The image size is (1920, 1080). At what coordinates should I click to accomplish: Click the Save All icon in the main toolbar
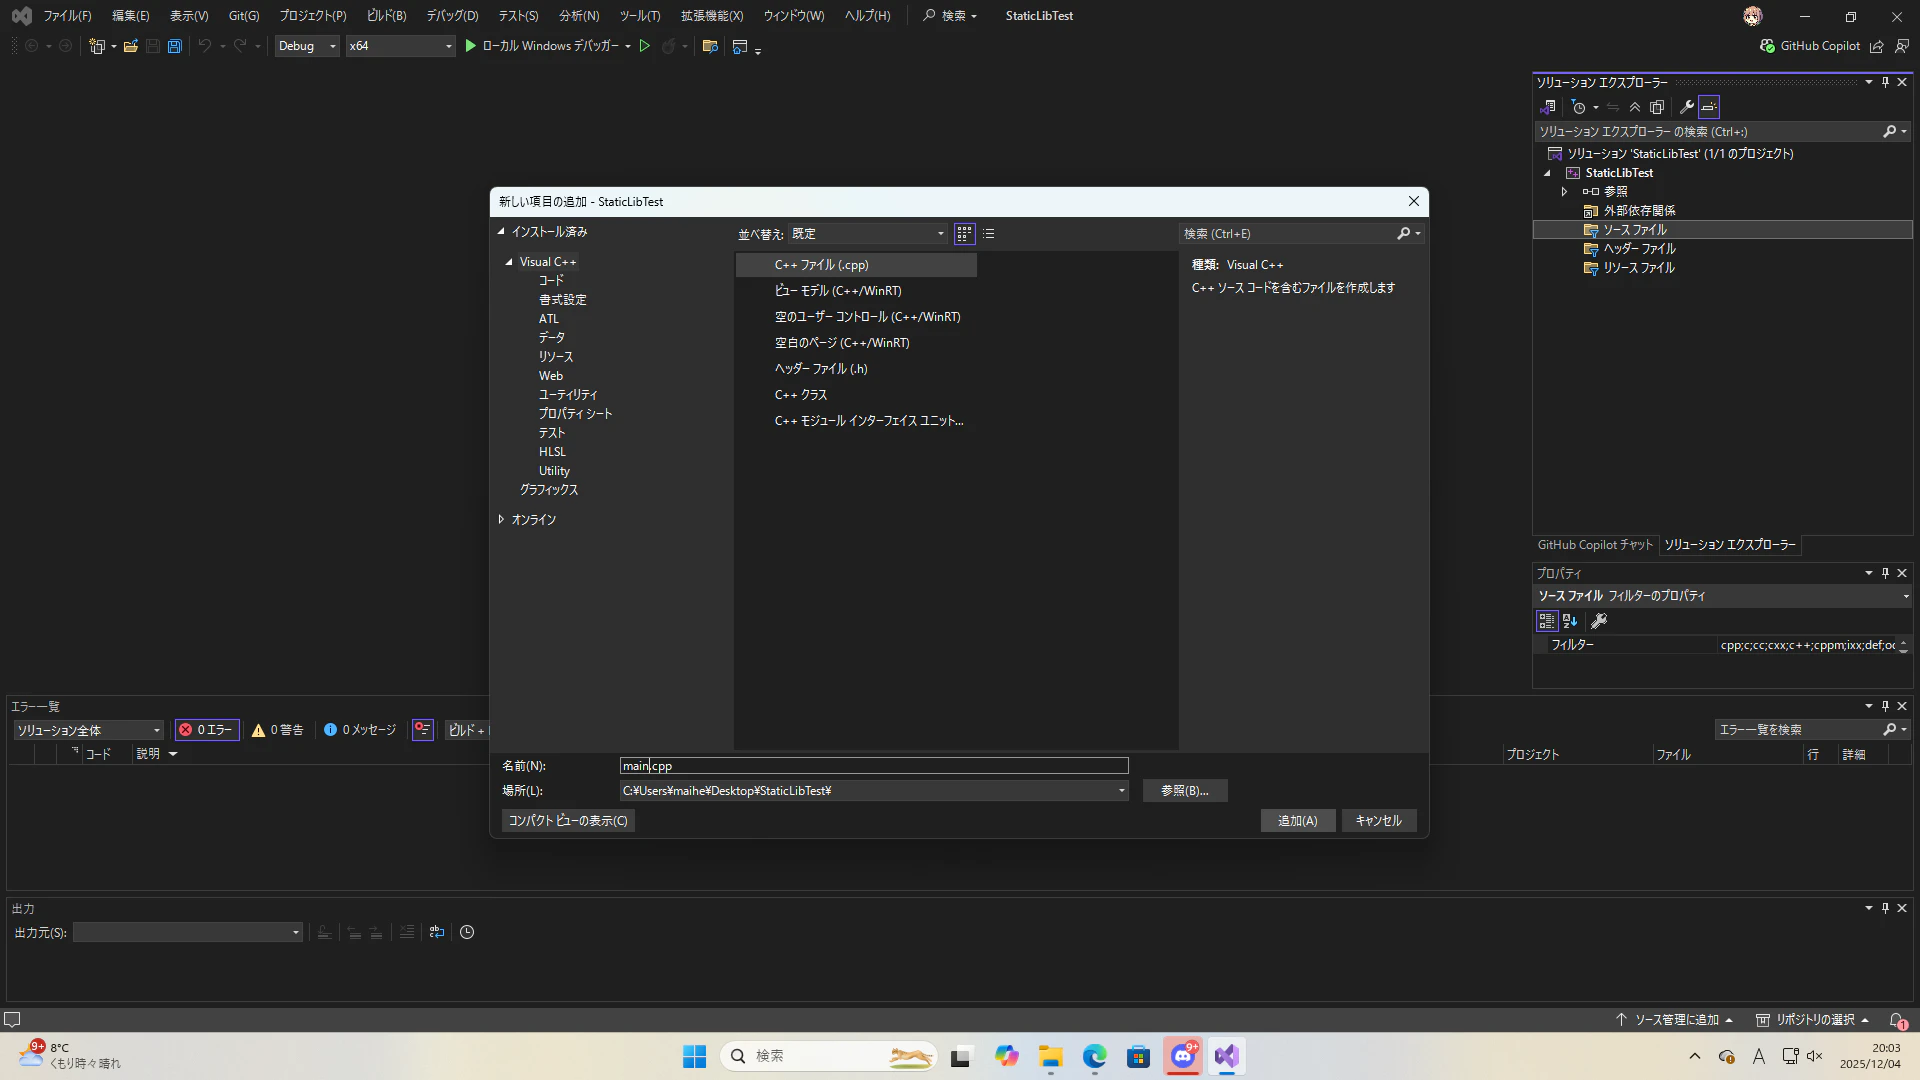click(175, 46)
